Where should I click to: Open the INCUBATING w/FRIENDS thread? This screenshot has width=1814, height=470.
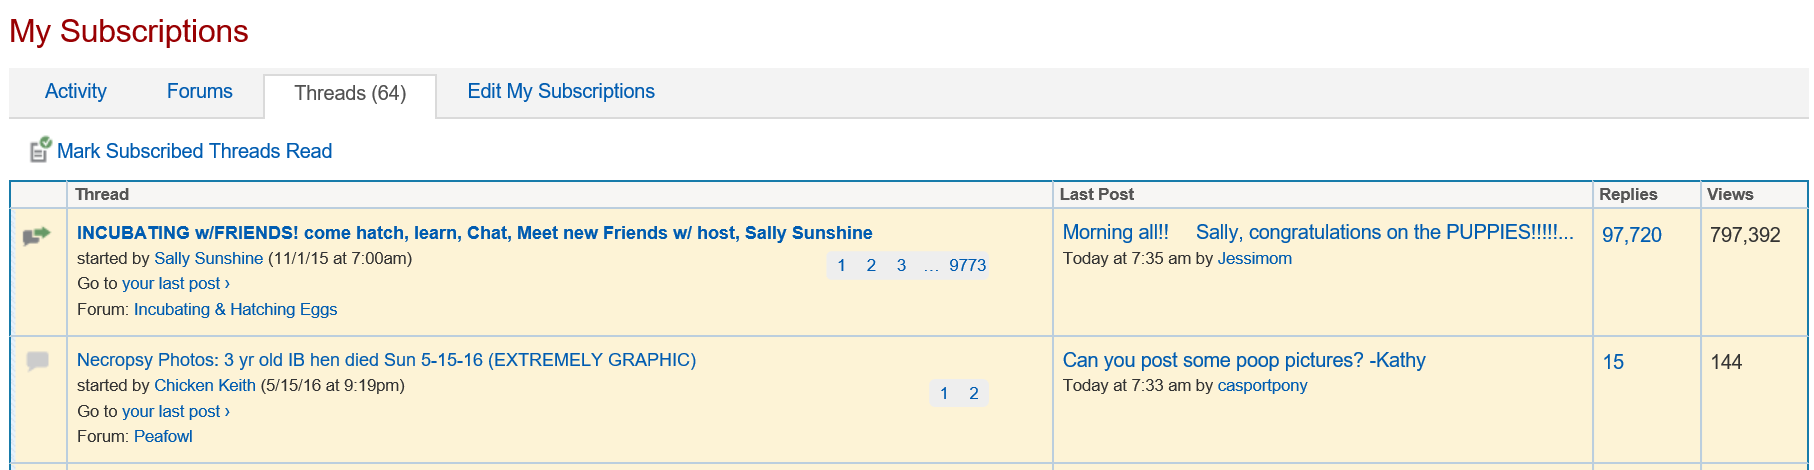click(474, 233)
